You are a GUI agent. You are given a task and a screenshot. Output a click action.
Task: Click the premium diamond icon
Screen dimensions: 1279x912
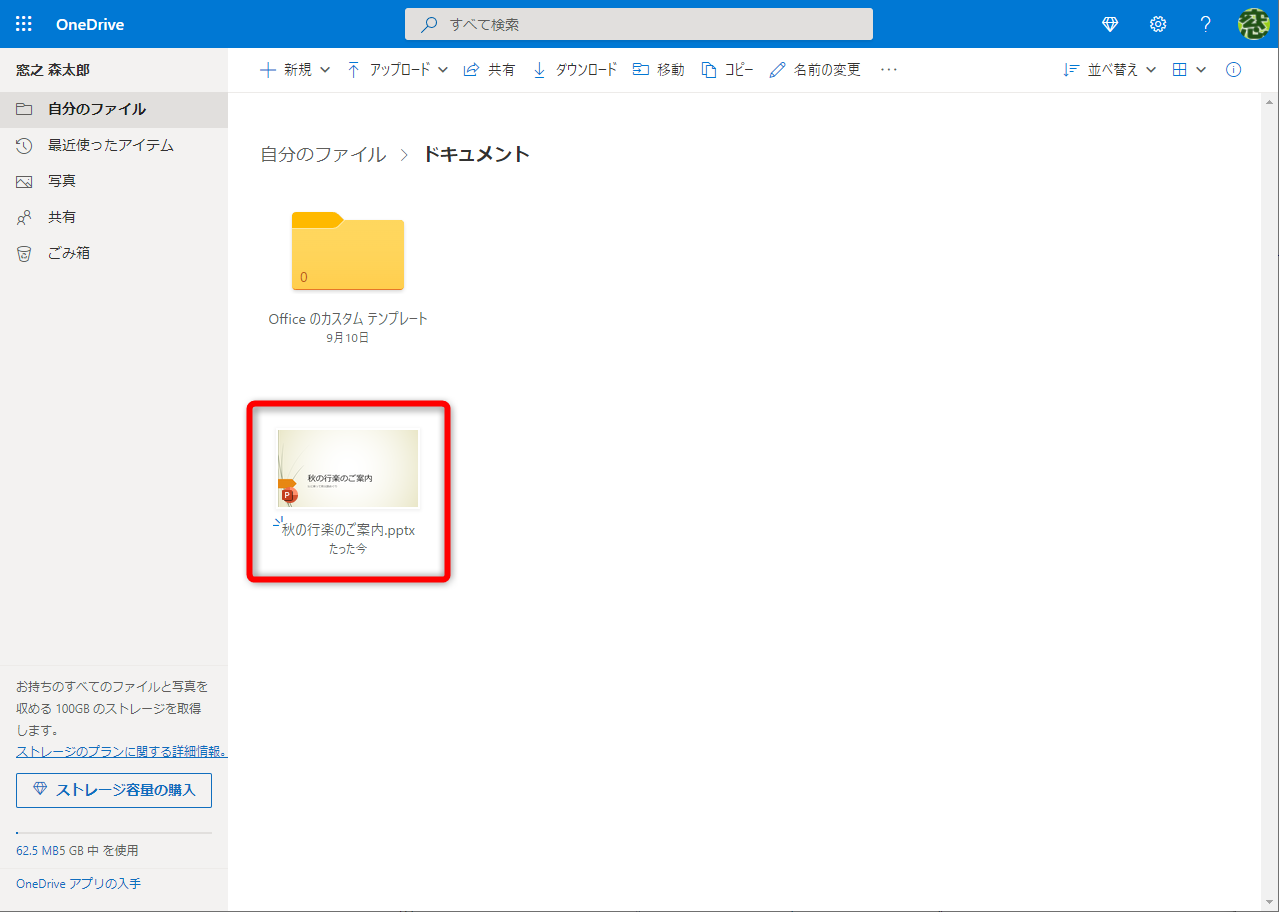point(1110,23)
